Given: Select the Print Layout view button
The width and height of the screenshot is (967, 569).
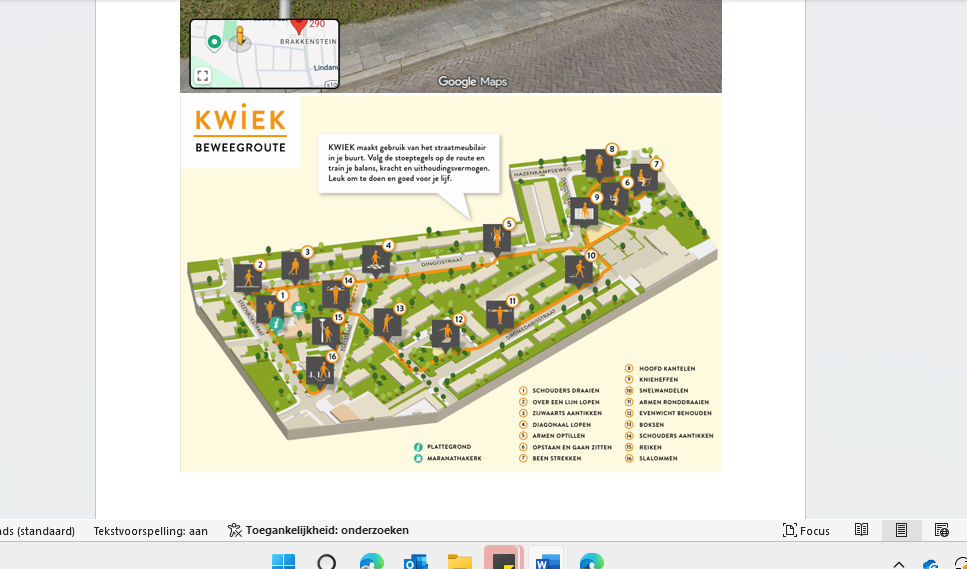Looking at the screenshot, I should (901, 530).
